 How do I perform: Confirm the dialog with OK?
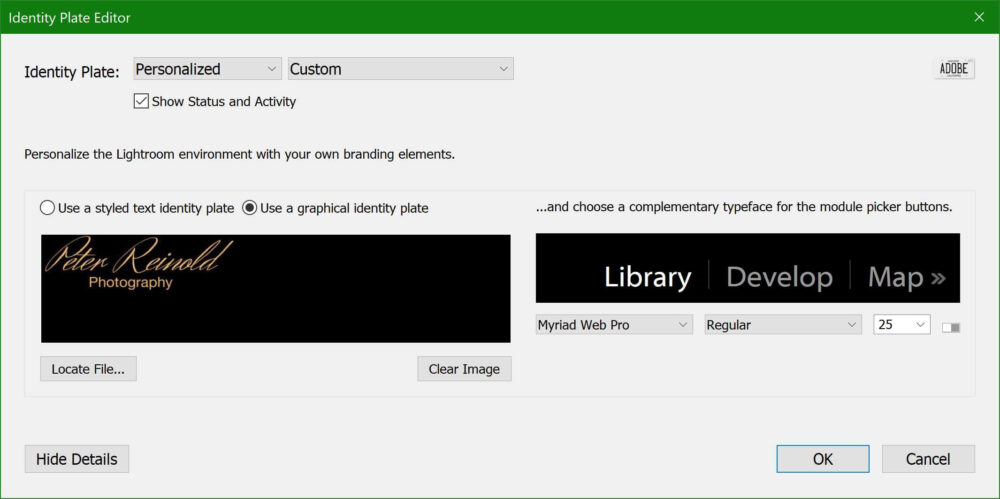pos(822,459)
